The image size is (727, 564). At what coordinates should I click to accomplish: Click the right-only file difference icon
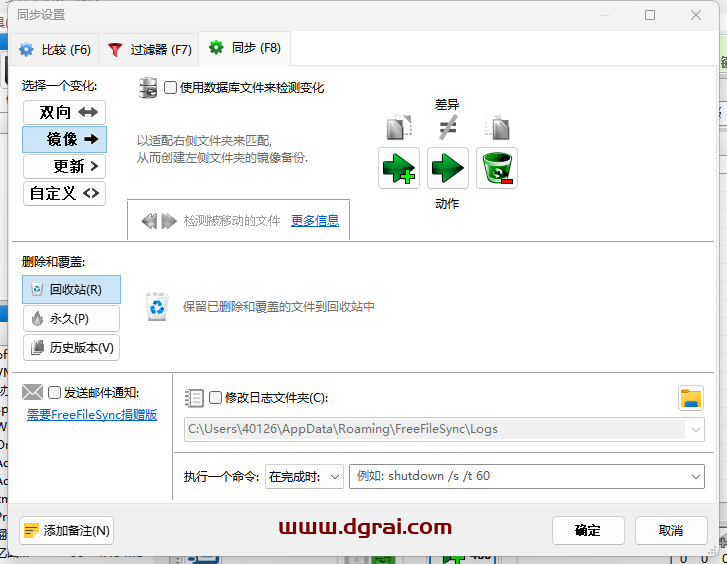tap(497, 128)
